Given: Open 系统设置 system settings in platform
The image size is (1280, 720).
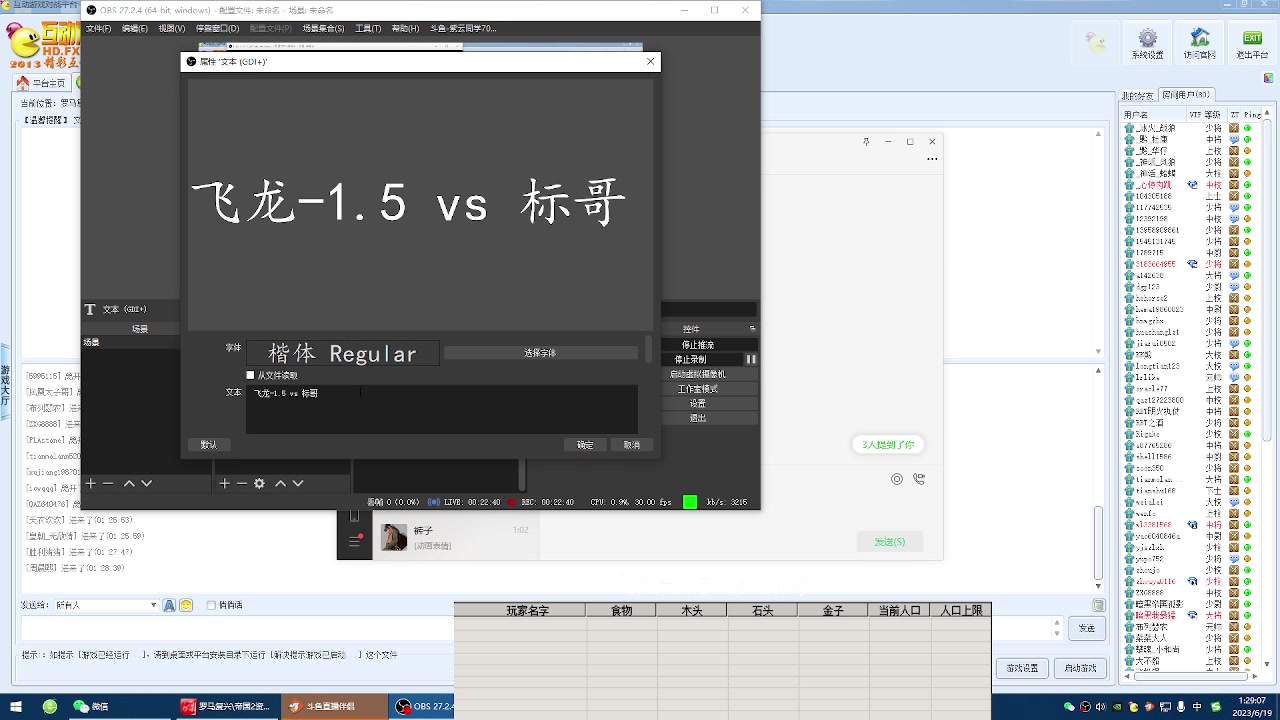Looking at the screenshot, I should pos(1148,44).
